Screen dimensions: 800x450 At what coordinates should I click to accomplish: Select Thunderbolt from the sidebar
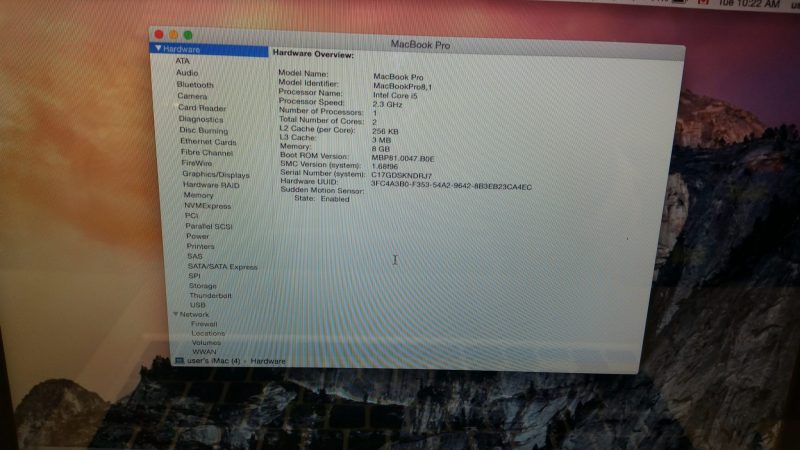tap(210, 296)
